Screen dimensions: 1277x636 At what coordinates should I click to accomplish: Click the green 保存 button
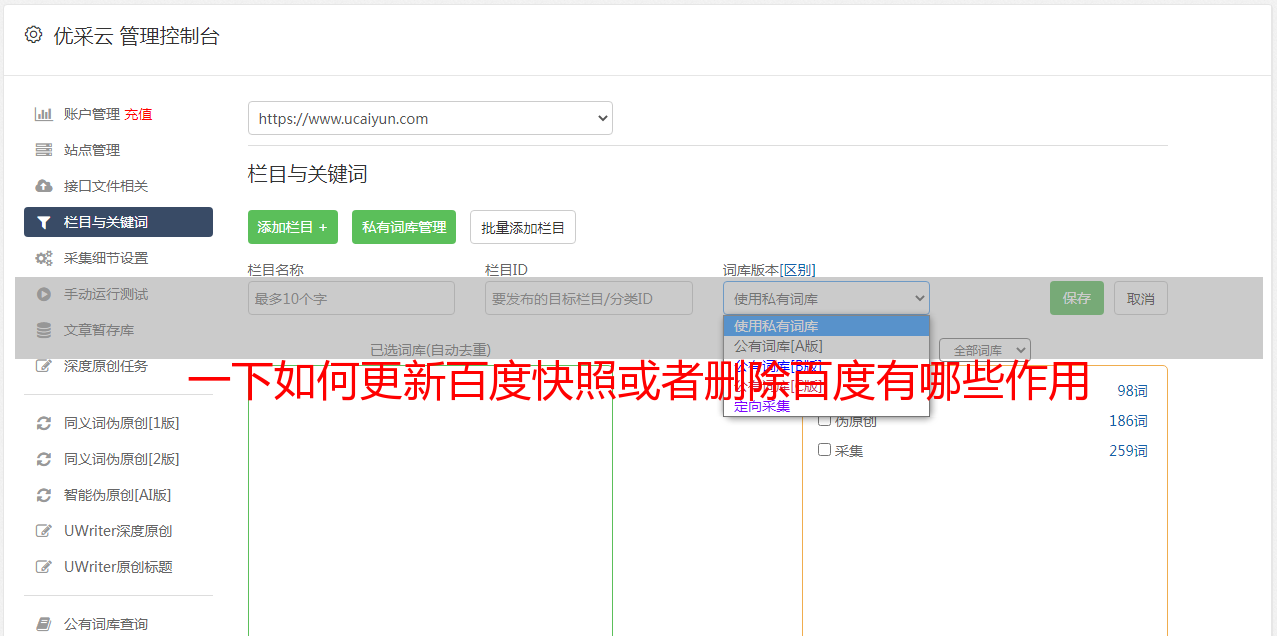(1077, 298)
